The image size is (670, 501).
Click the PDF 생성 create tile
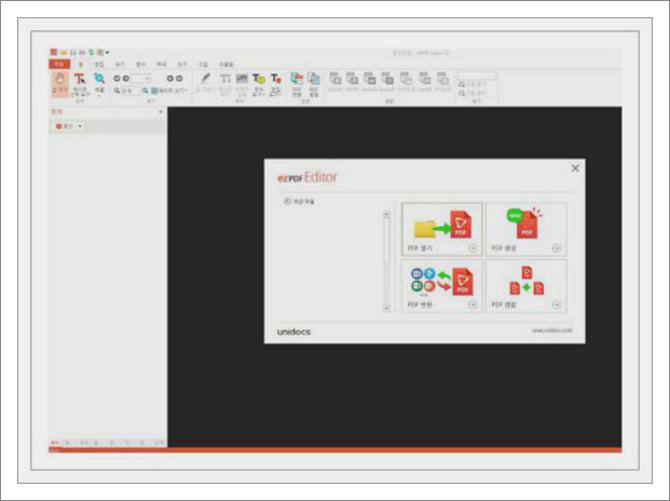click(526, 230)
